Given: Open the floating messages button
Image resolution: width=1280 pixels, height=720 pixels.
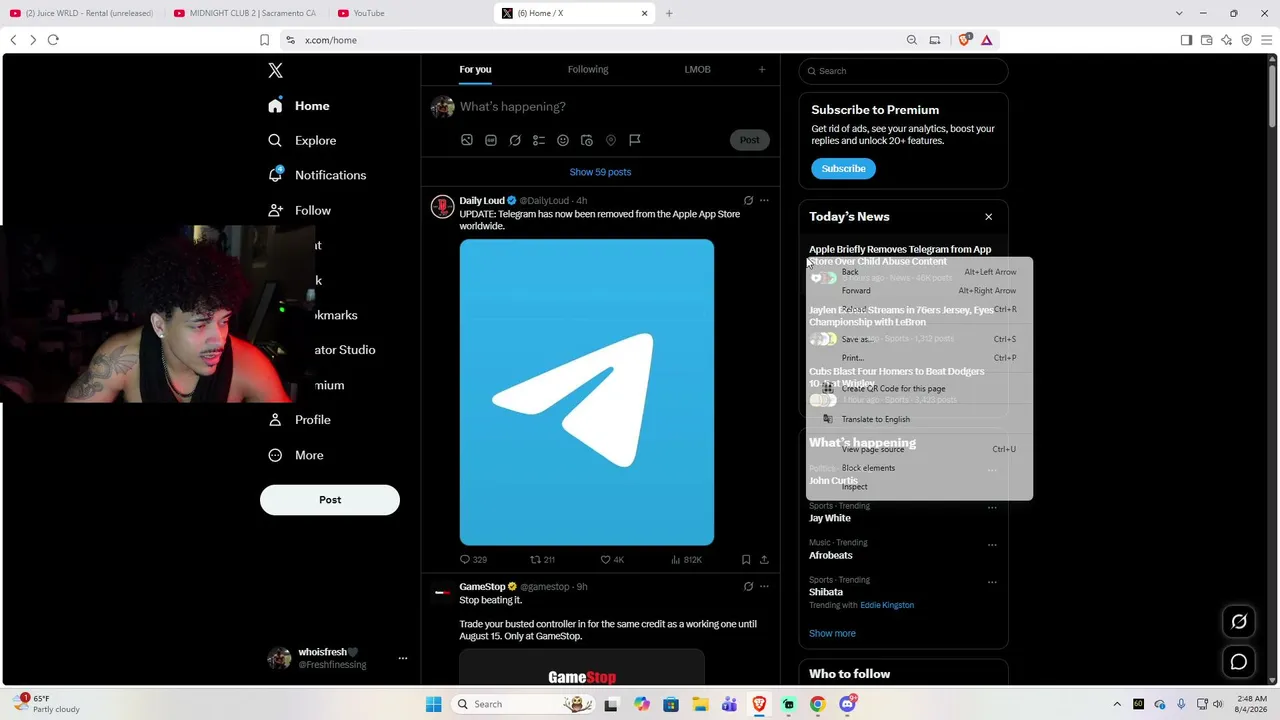Looking at the screenshot, I should 1238,662.
